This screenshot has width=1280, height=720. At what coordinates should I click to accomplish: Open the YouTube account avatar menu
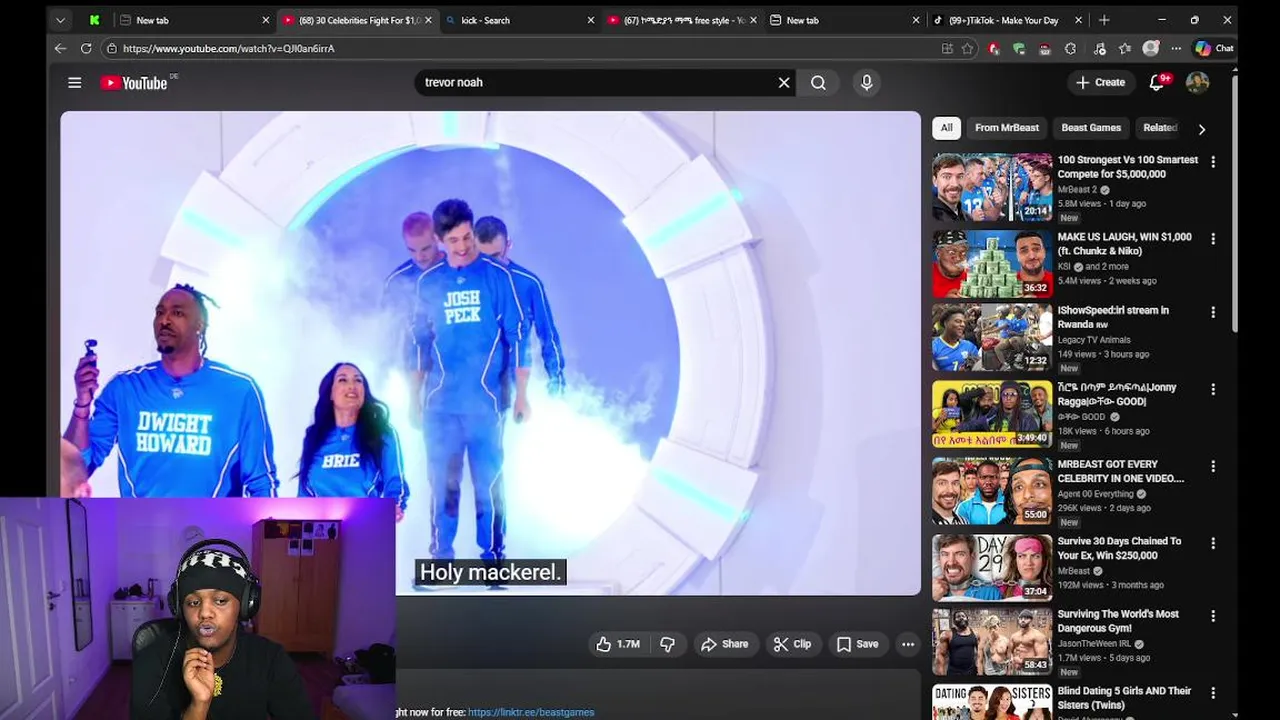coord(1197,83)
